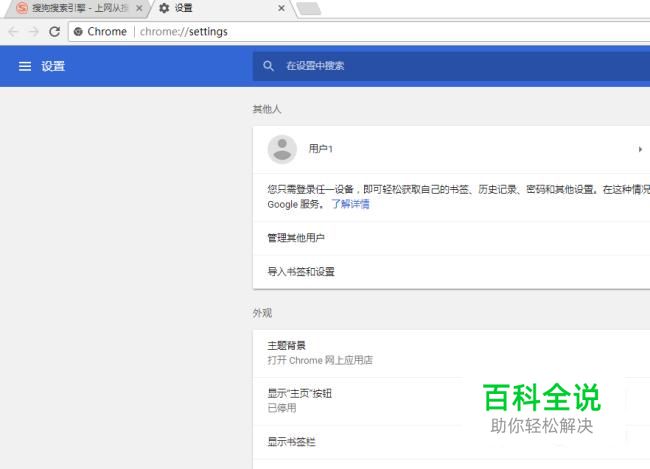The height and width of the screenshot is (469, 650).
Task: Click the 外观 section heading
Action: point(262,313)
